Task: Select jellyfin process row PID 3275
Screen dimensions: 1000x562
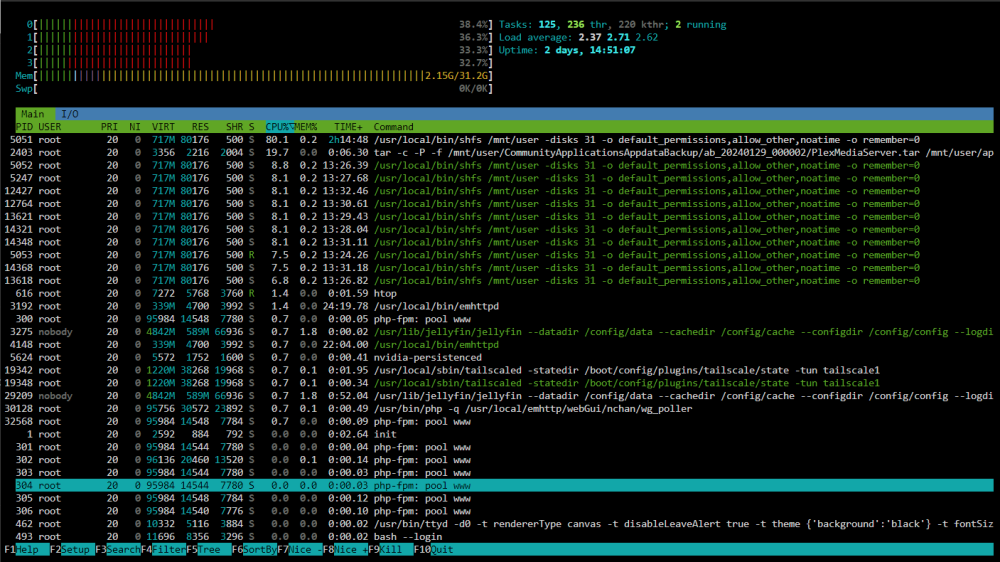Action: [500, 332]
